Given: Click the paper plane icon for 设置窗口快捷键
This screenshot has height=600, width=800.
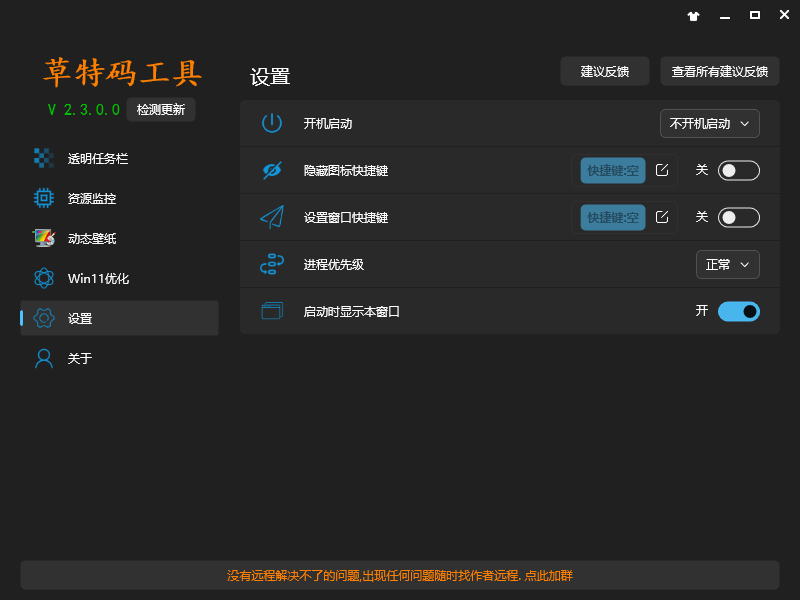Looking at the screenshot, I should coord(272,217).
